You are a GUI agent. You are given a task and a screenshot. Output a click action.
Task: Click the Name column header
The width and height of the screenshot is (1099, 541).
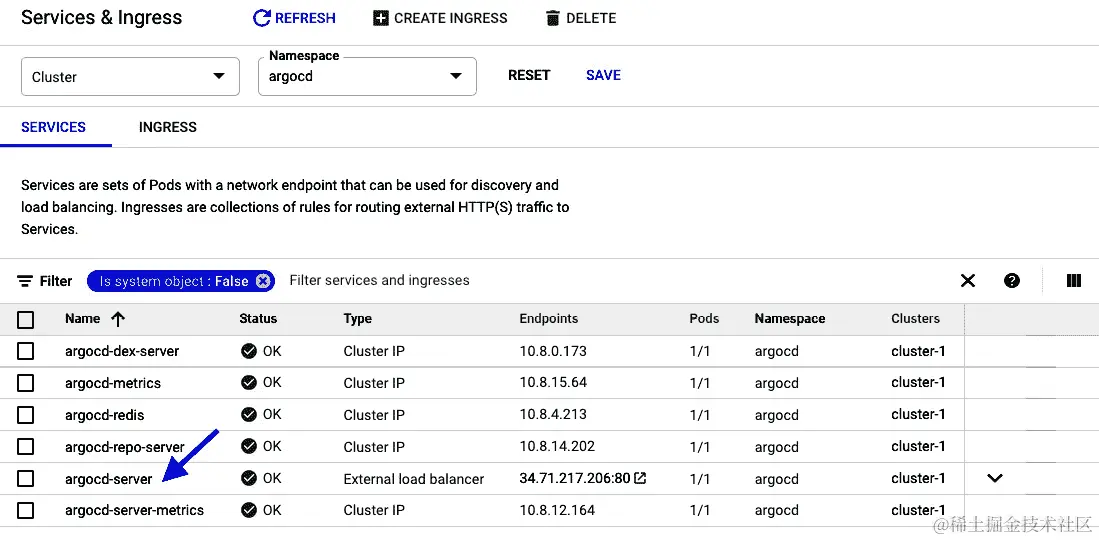[83, 319]
